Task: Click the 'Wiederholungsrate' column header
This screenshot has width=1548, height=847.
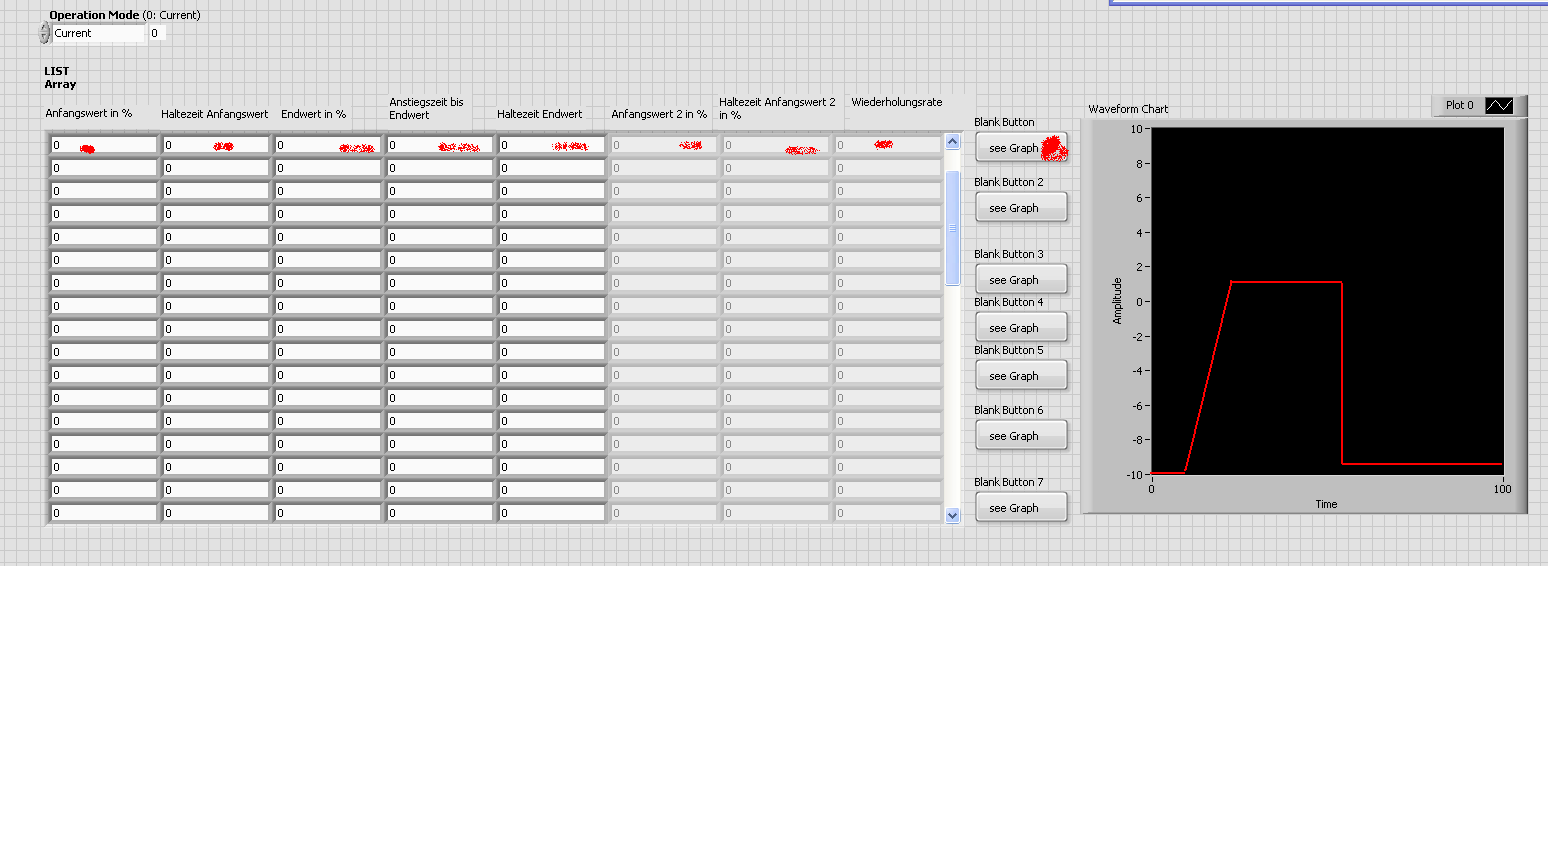Action: [897, 102]
